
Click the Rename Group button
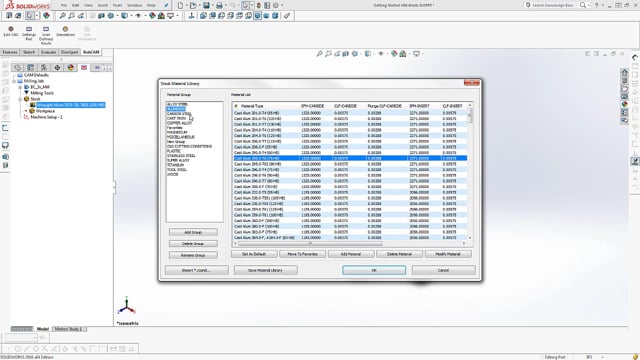point(193,255)
